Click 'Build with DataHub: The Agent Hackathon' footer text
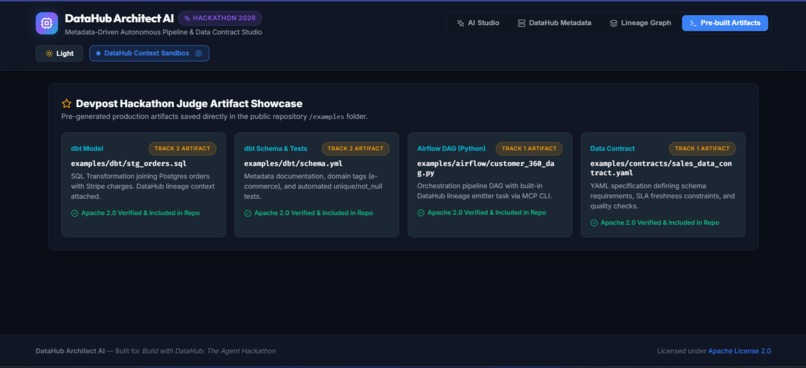 (x=209, y=351)
